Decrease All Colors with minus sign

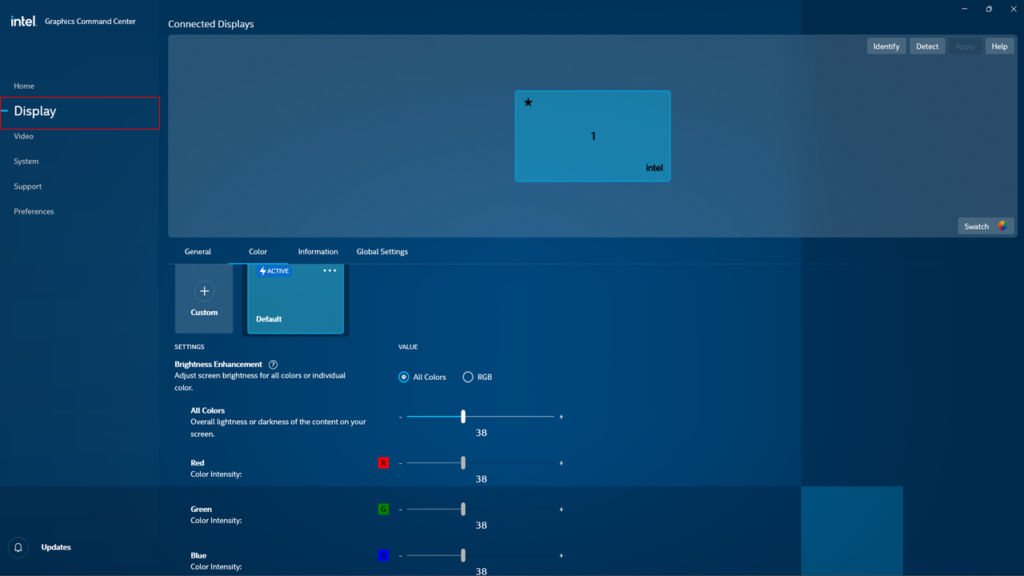pos(400,417)
